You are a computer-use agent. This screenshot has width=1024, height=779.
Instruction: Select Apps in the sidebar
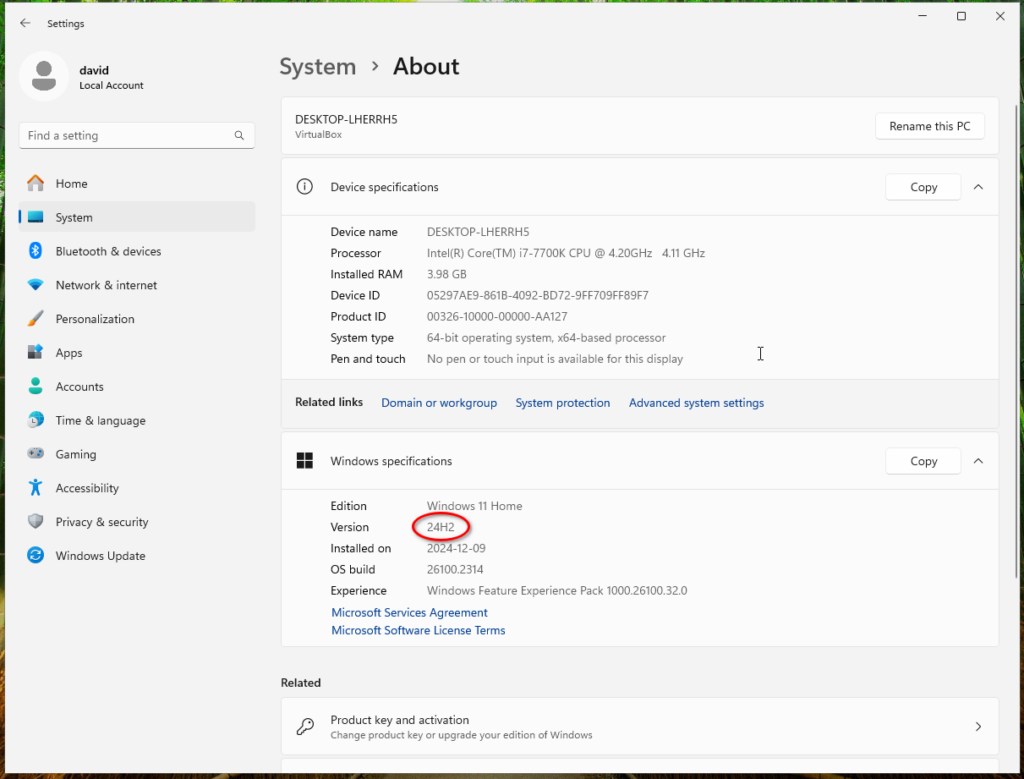[136, 353]
